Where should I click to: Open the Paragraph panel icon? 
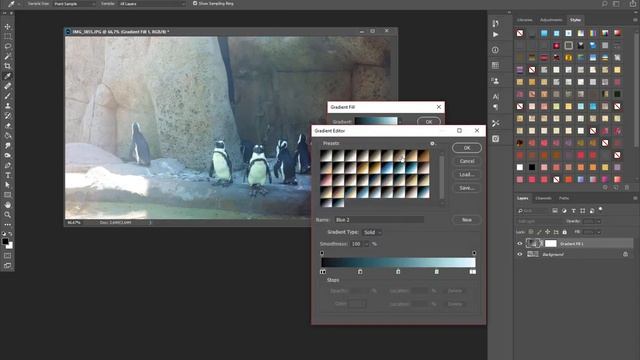(x=496, y=107)
